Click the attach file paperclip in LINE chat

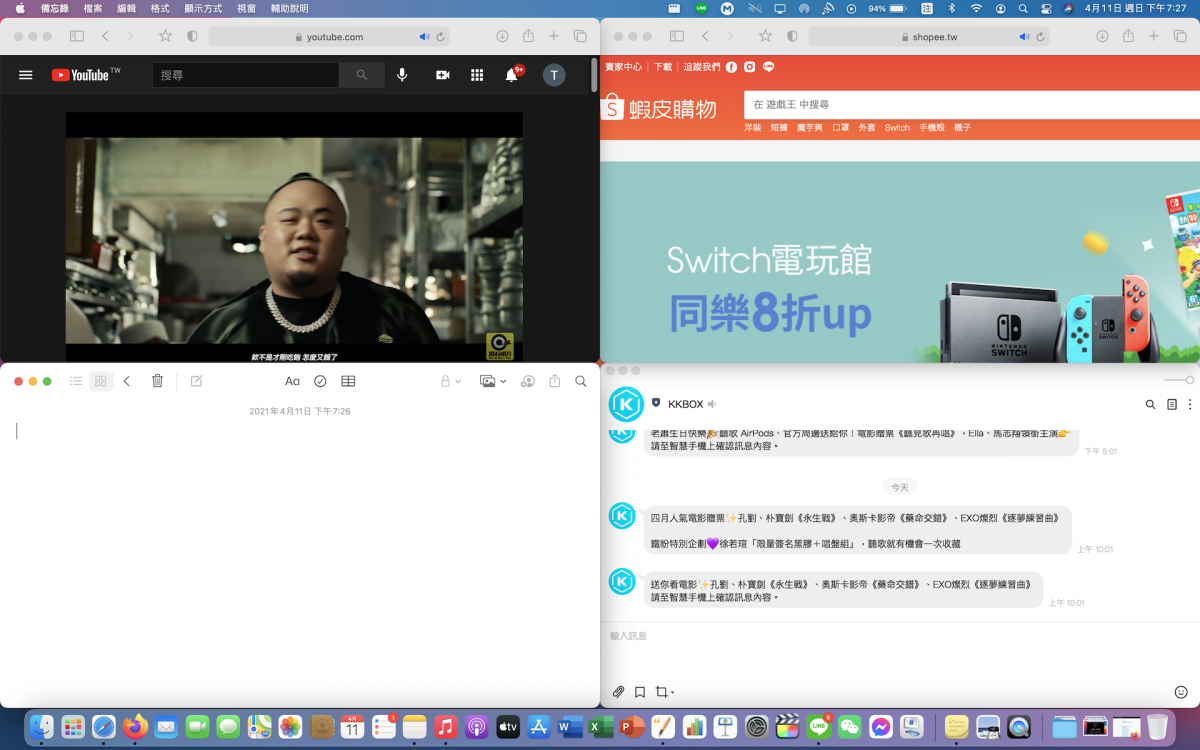618,692
